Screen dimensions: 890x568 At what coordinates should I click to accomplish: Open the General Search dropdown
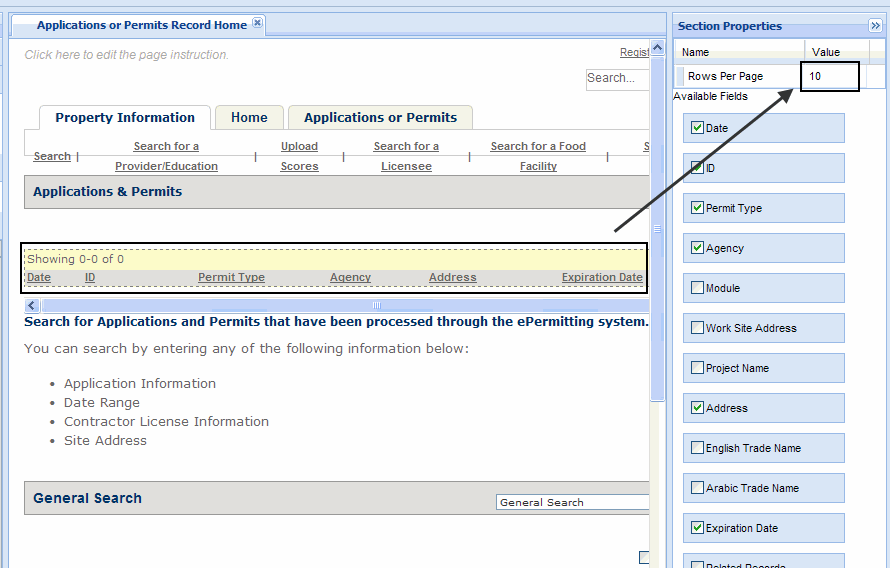tap(573, 502)
